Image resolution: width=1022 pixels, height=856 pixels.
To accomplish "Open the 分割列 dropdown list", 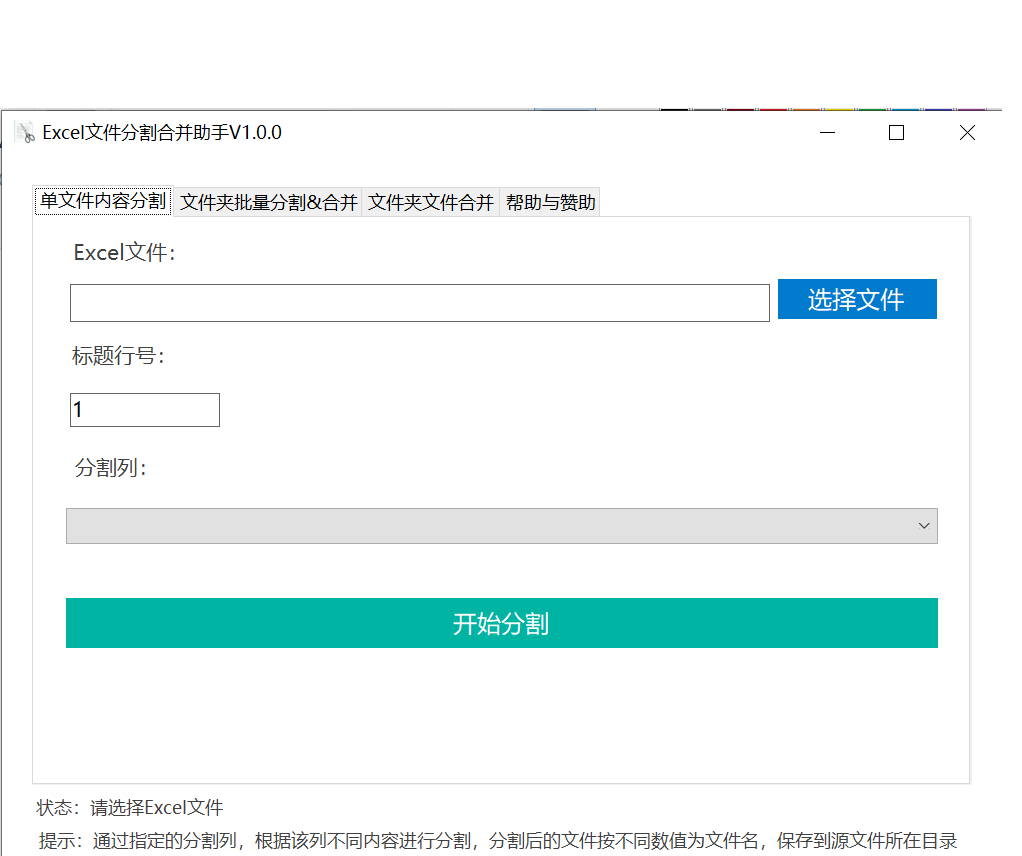I will click(x=500, y=525).
